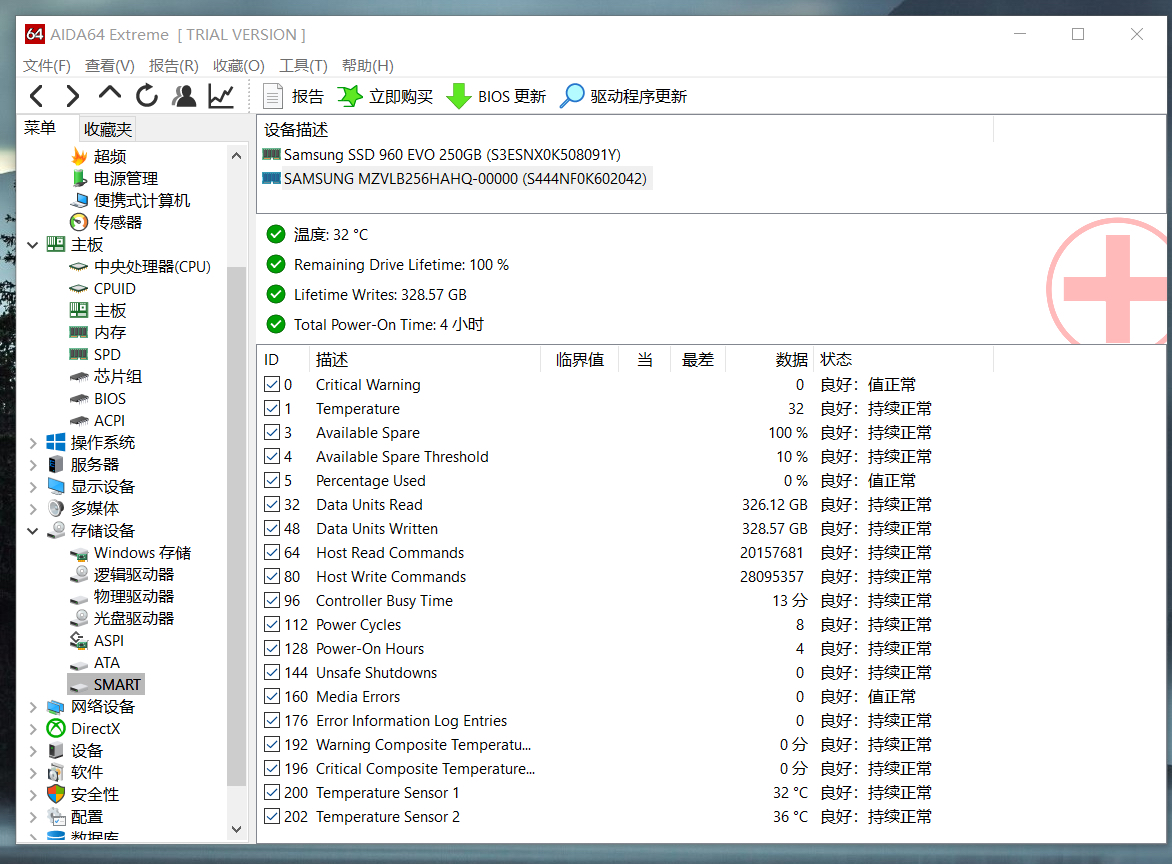The height and width of the screenshot is (864, 1172).
Task: Select the 显示设备 monitor icon
Action: [x=56, y=486]
